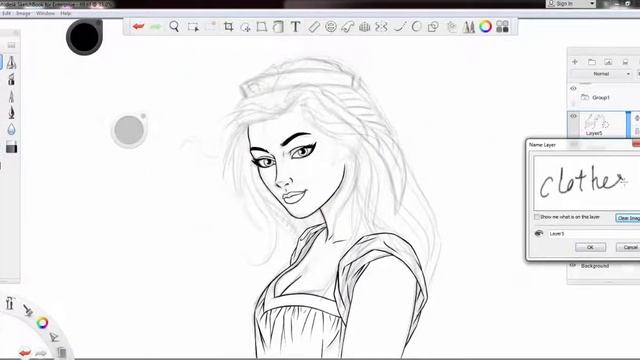This screenshot has width=640, height=360.
Task: Open the Color Editor wheel in toolbar
Action: click(485, 27)
